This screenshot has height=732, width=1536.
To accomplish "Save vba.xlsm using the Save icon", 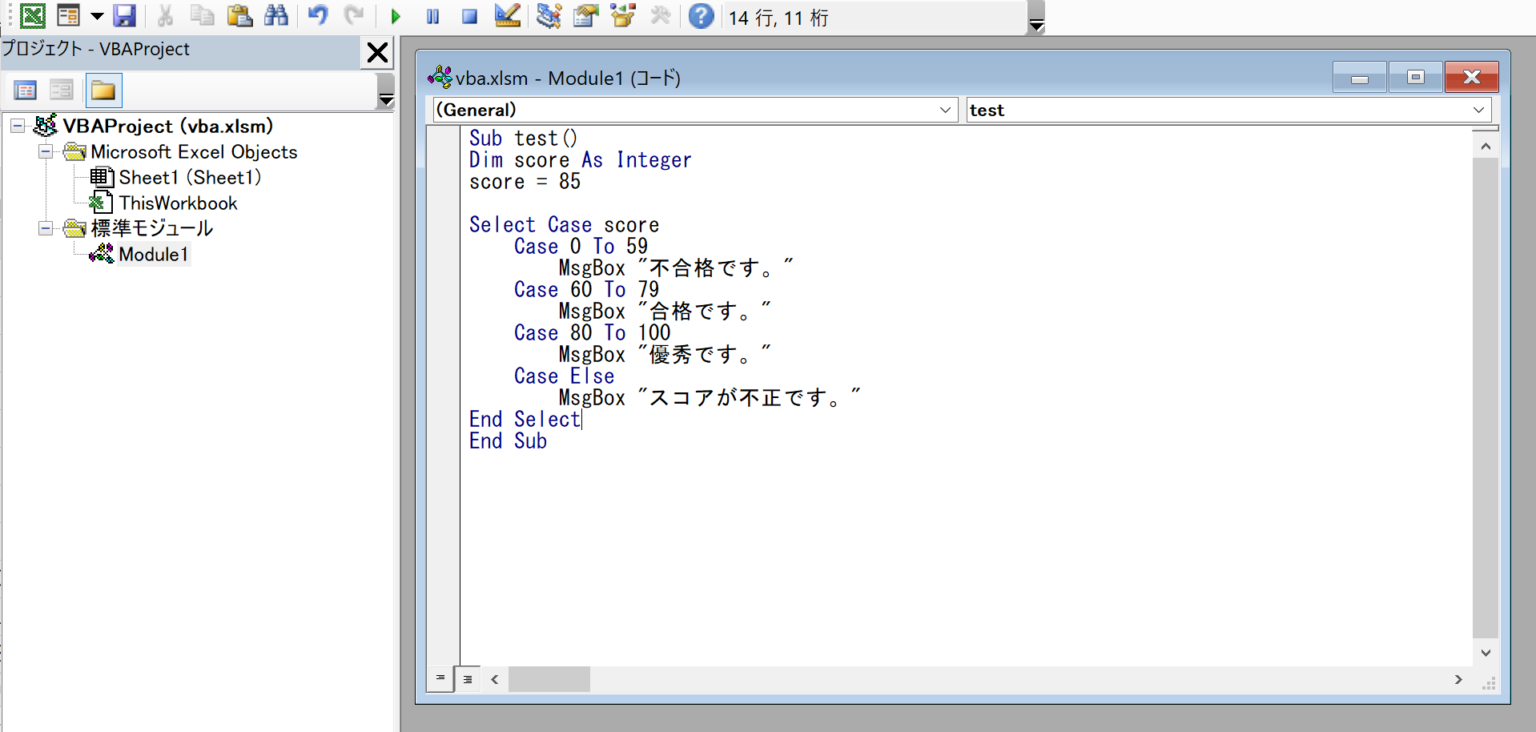I will (124, 16).
